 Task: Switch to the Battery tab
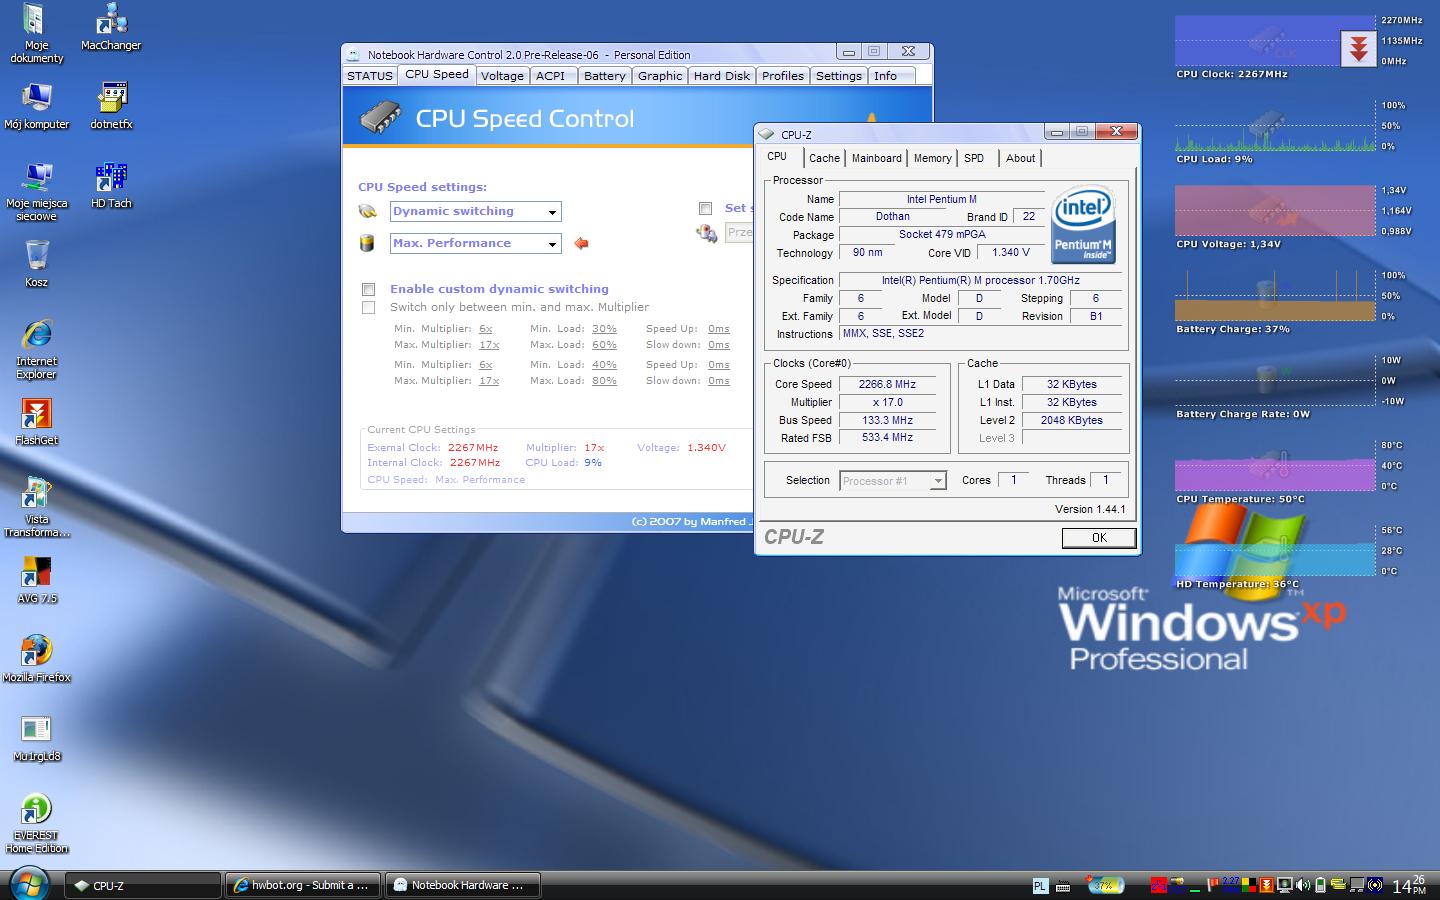[x=604, y=76]
